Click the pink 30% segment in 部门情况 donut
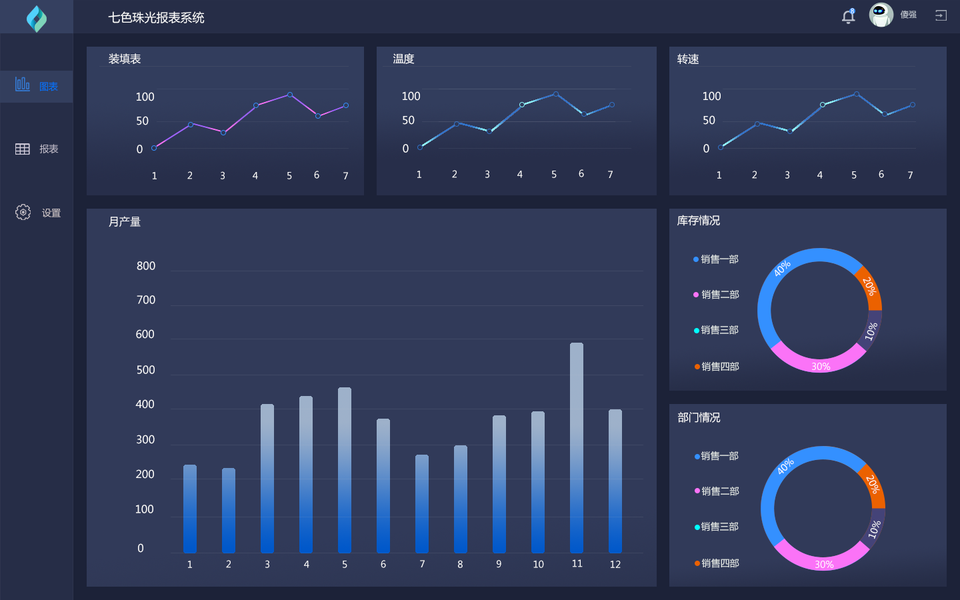This screenshot has height=600, width=960. point(823,563)
